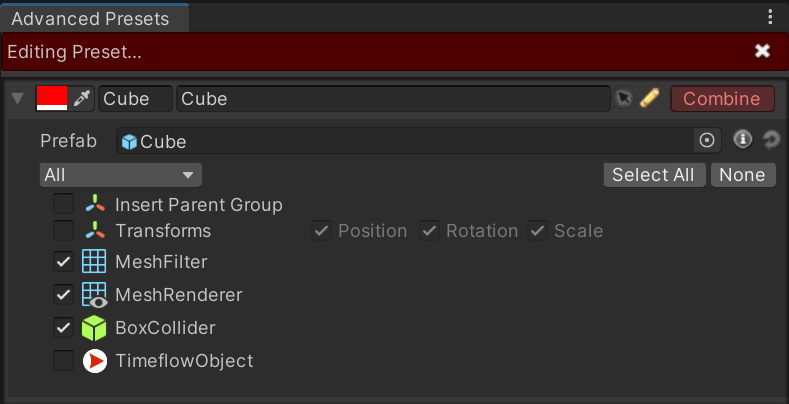This screenshot has width=789, height=404.
Task: Click the cursor select-object icon
Action: click(623, 98)
